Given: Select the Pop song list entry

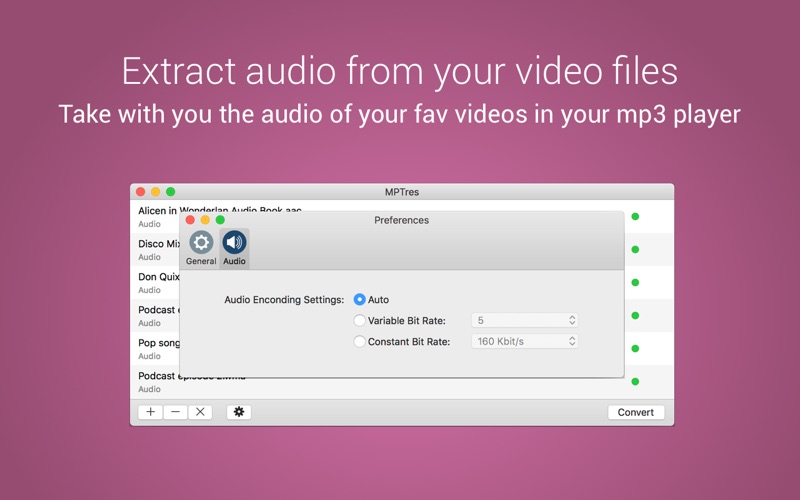Looking at the screenshot, I should click(155, 348).
